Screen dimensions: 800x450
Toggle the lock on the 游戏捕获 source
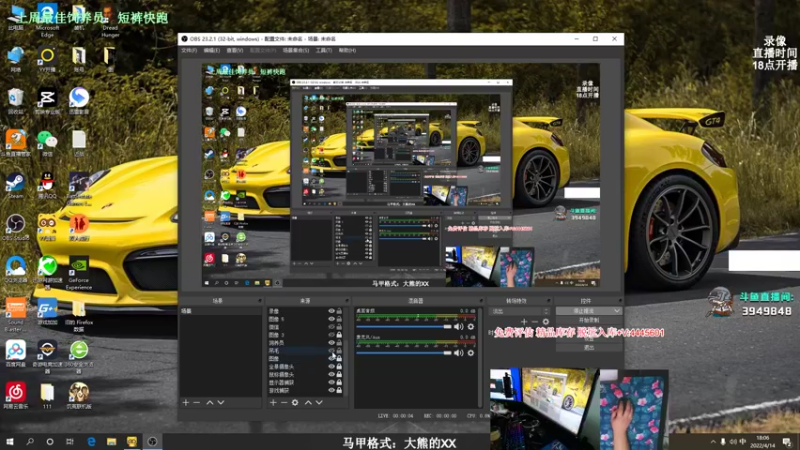(339, 390)
